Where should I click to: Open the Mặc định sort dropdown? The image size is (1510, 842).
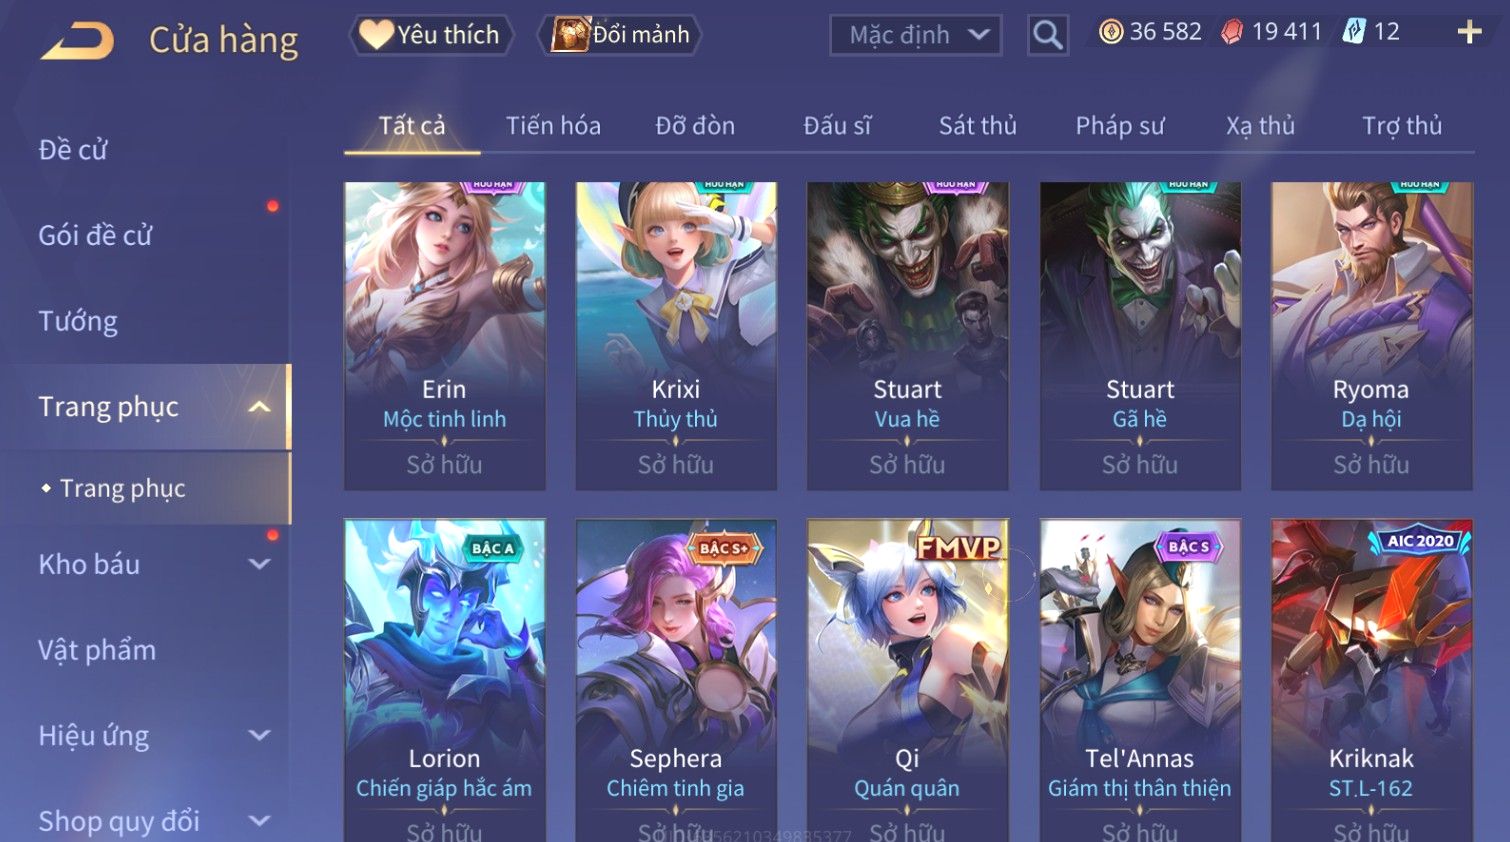915,35
